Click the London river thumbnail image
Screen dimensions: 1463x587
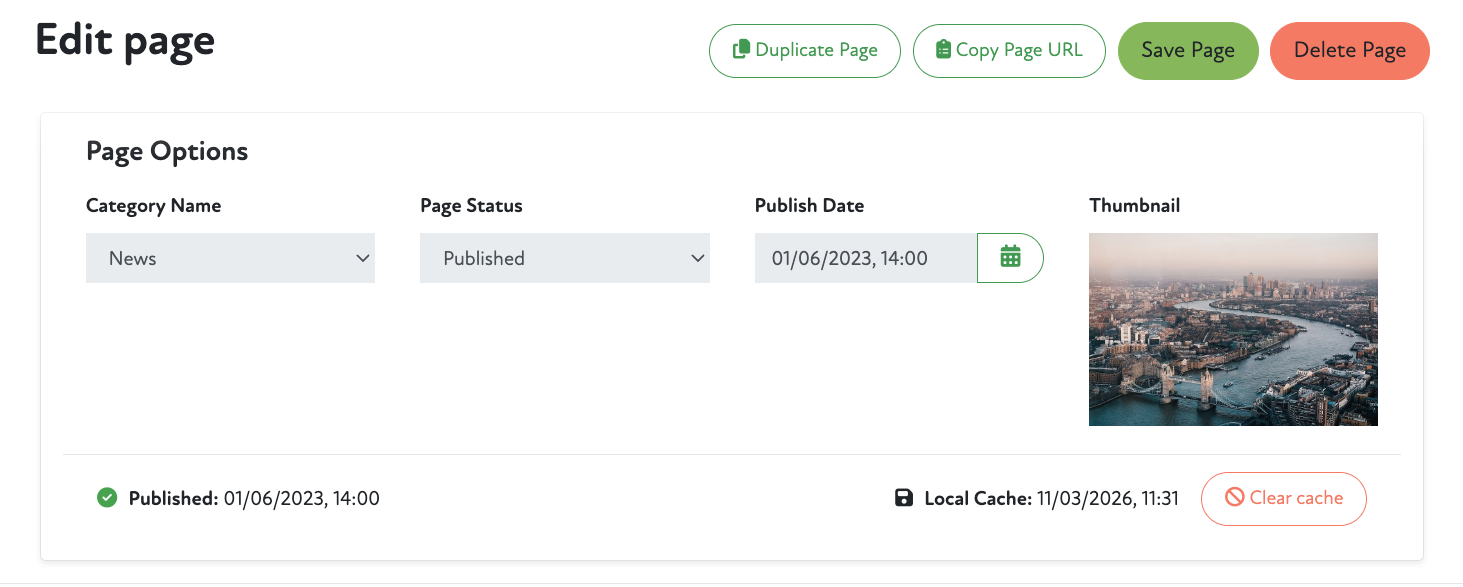pos(1233,329)
